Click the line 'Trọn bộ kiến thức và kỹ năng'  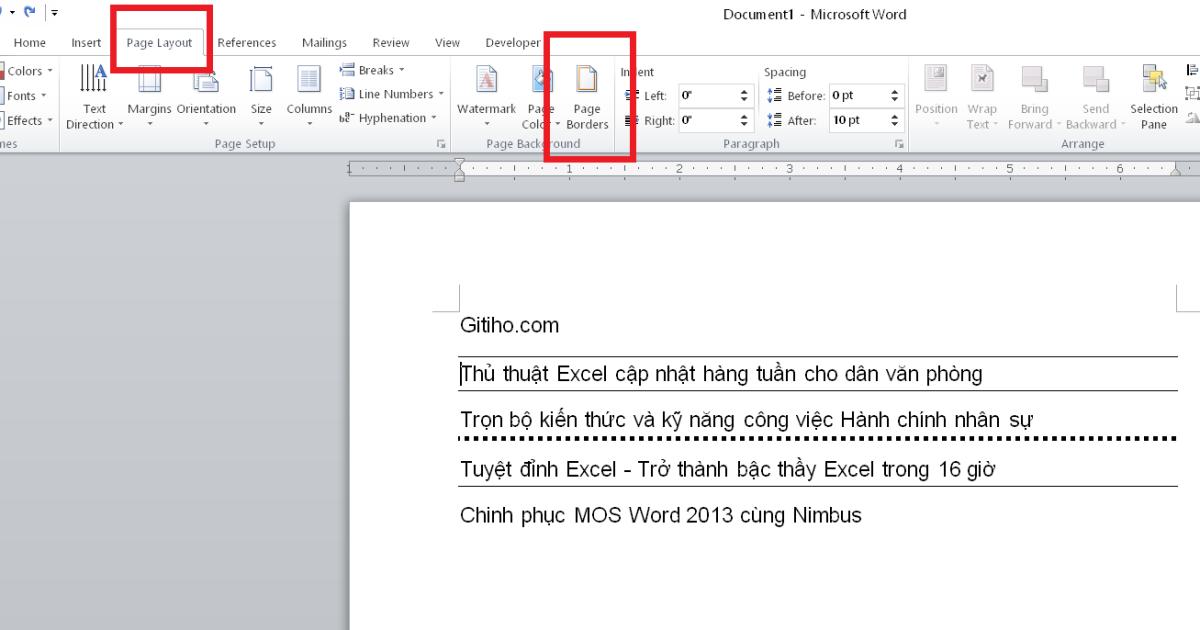point(746,420)
